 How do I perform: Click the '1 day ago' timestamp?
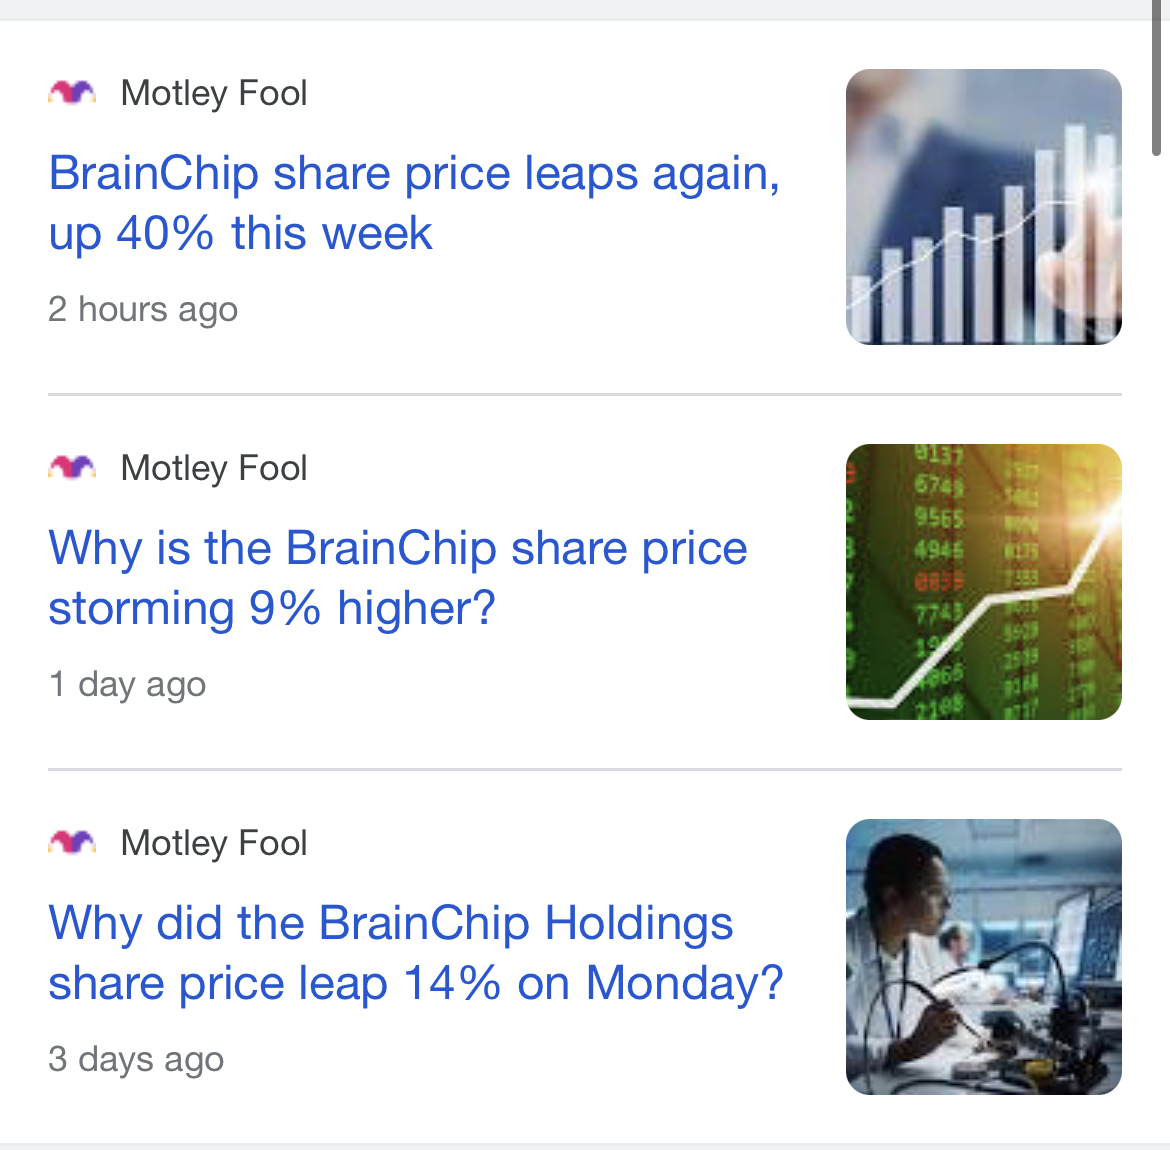[127, 684]
